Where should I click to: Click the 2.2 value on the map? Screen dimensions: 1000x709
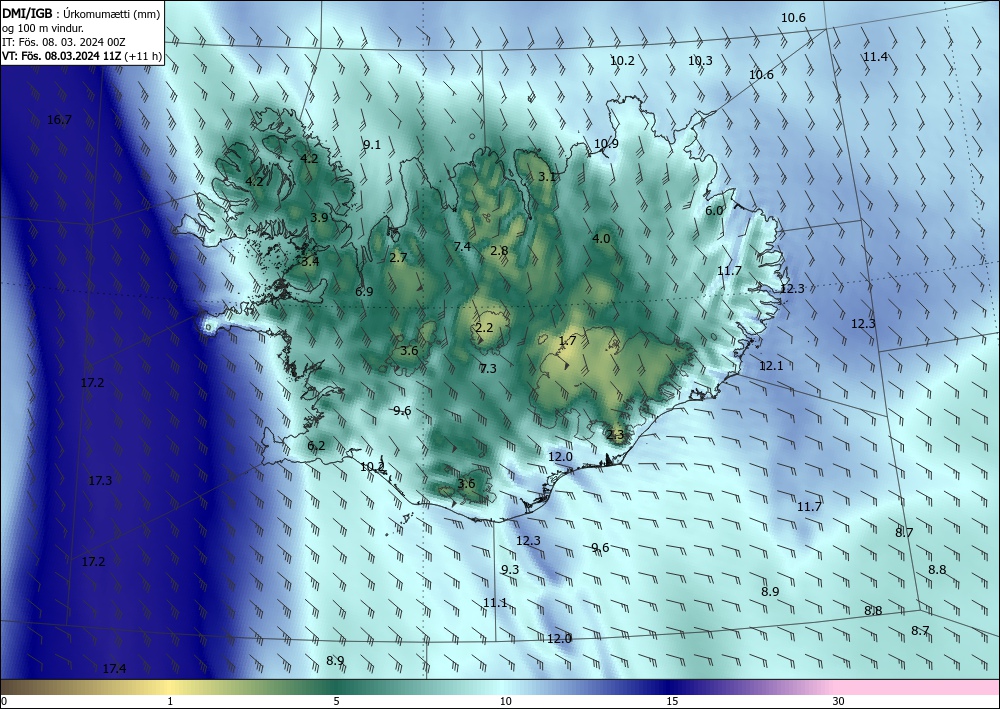pyautogui.click(x=485, y=328)
